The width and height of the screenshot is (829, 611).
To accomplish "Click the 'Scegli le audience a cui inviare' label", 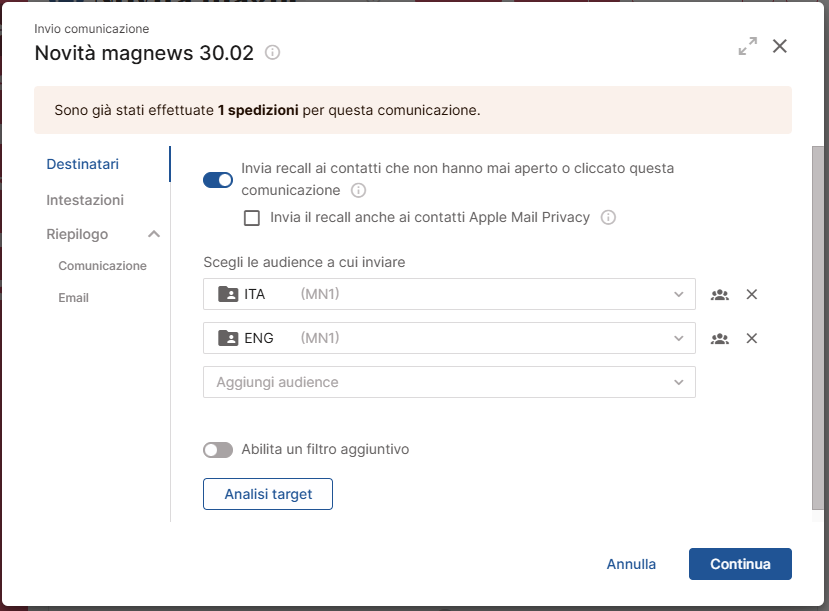I will point(304,262).
